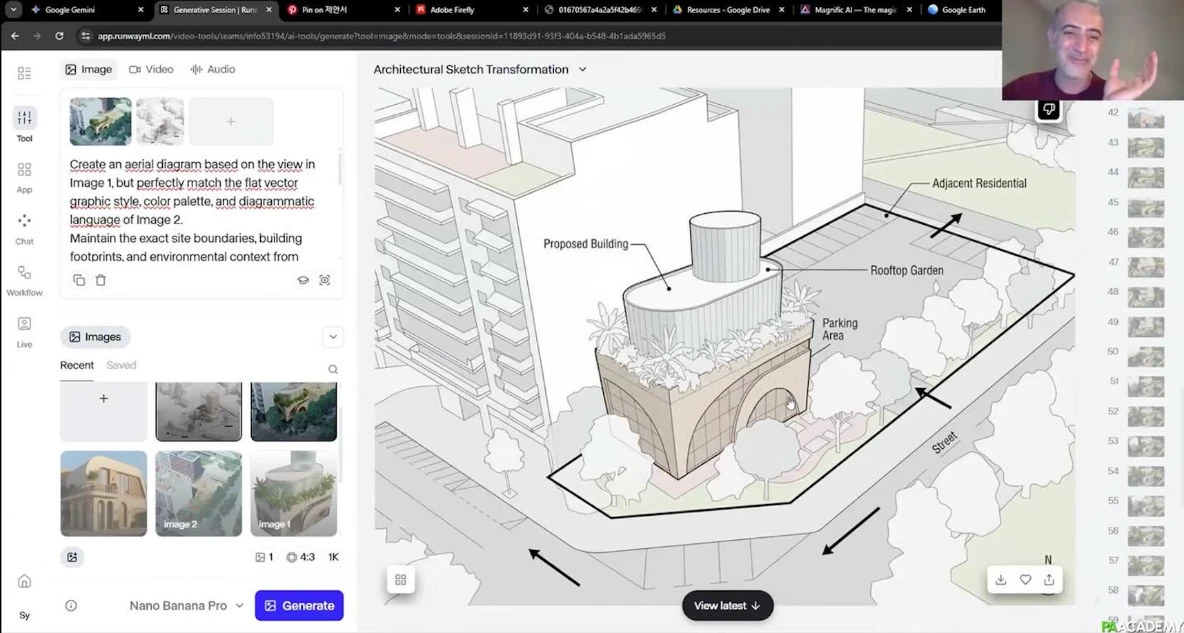Copy the prompt text with copy icon

(79, 281)
